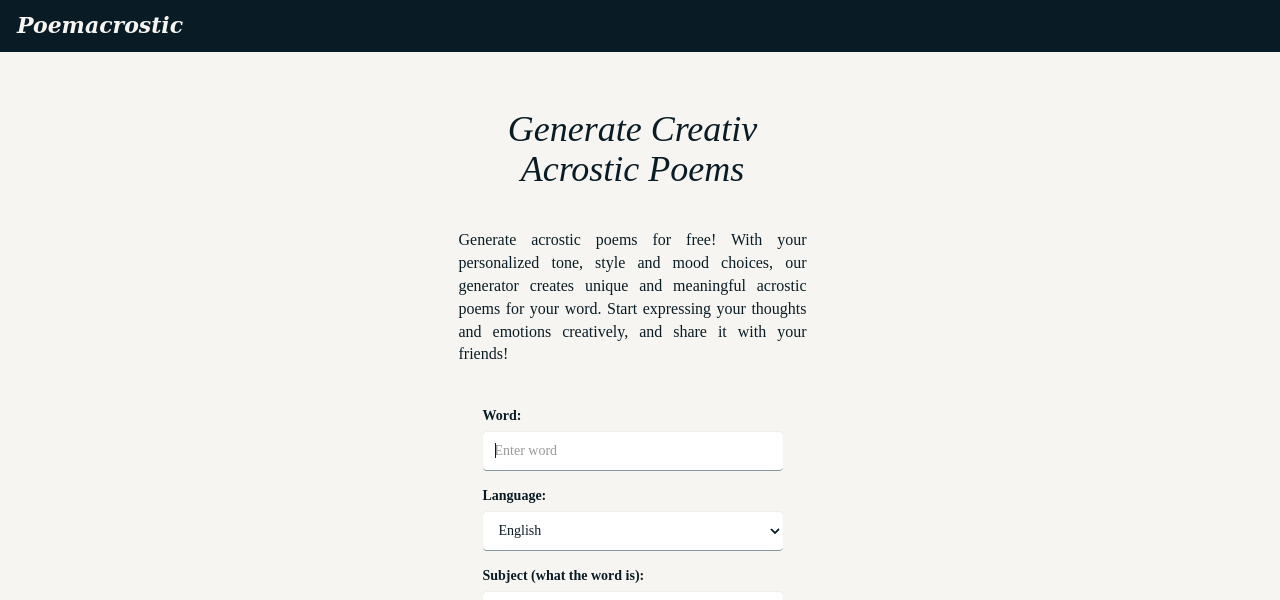Screen dimensions: 1280x600
Task: Click the "Generate Creativ" heading line
Action: click(x=632, y=130)
